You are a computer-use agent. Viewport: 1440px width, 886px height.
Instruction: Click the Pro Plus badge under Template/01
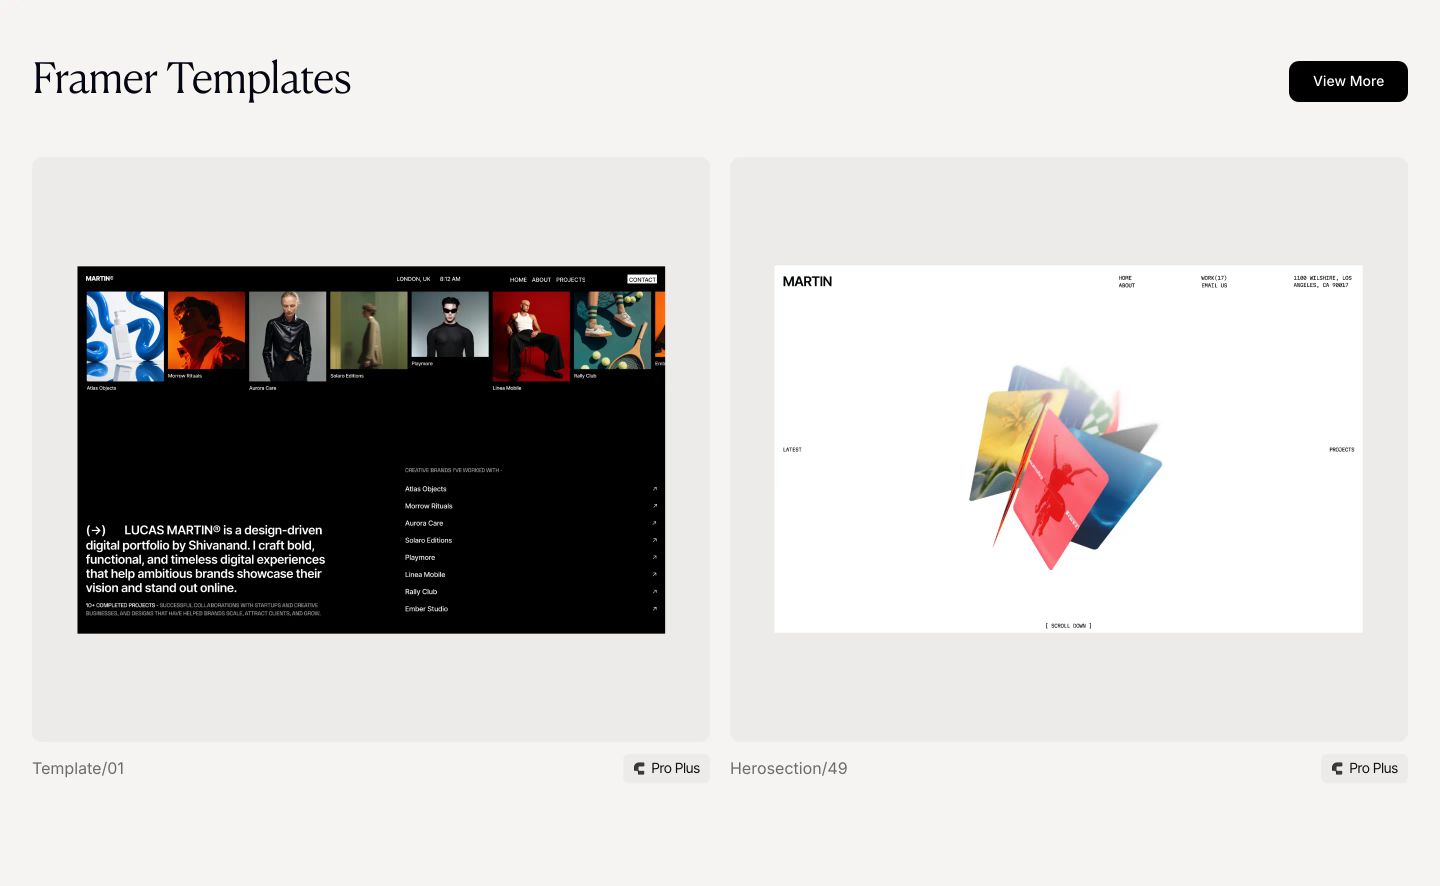(667, 768)
